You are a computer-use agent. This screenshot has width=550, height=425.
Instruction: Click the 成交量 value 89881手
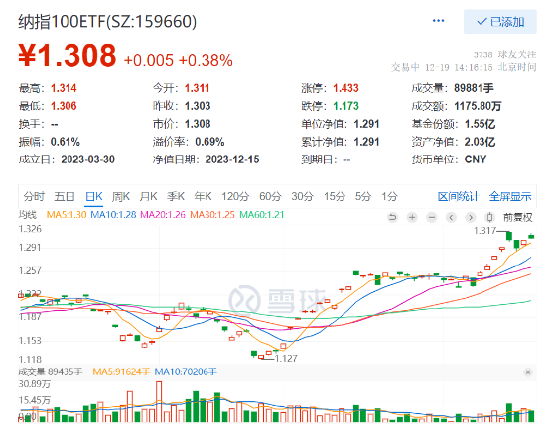(474, 88)
